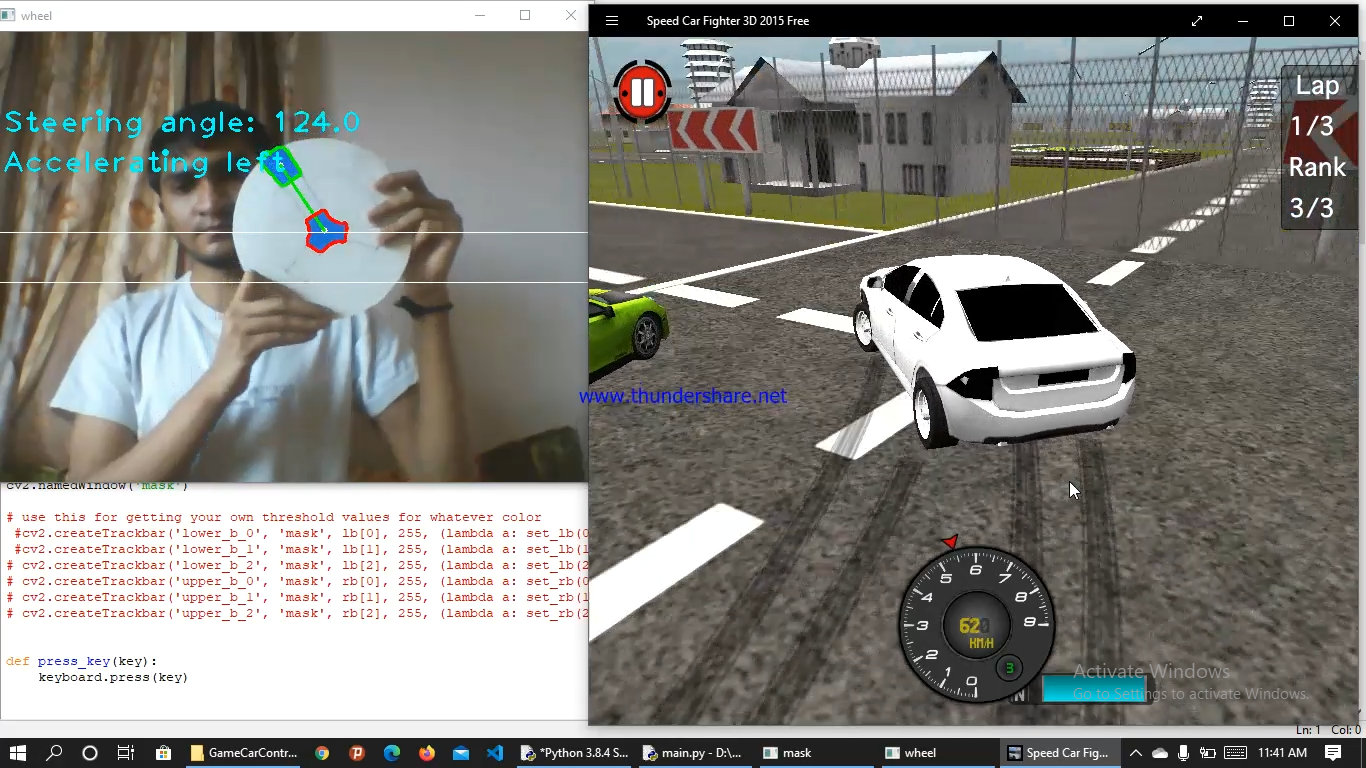1366x768 pixels.
Task: Open Windows Search from the taskbar
Action: 54,753
